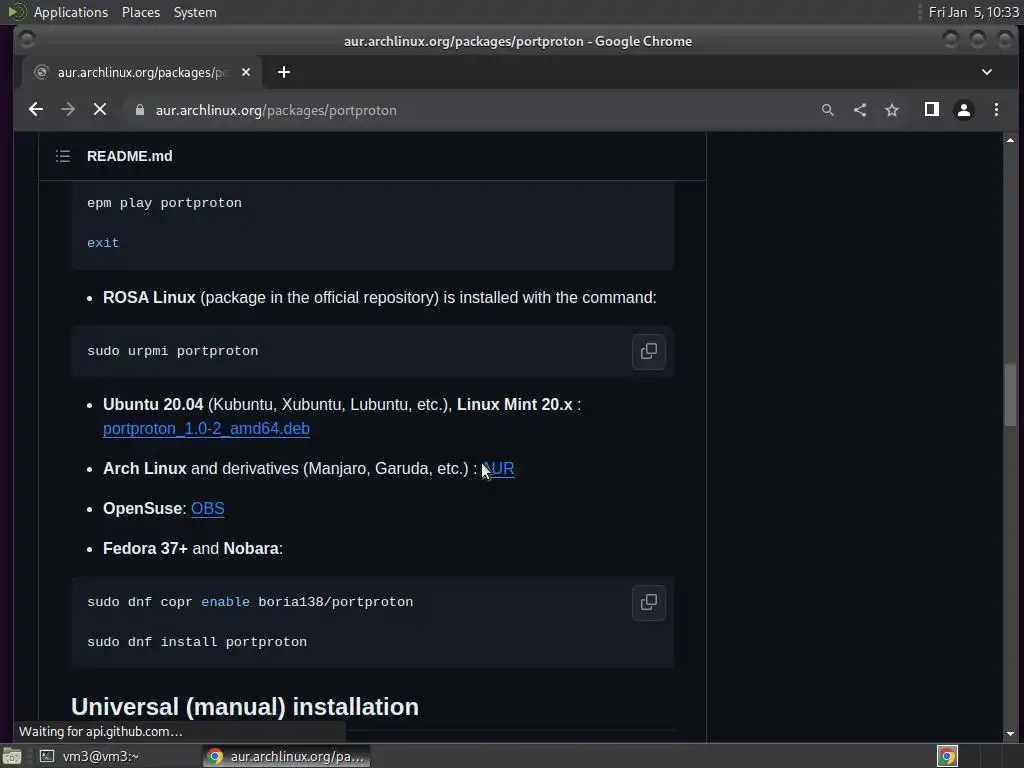Screen dimensions: 1024x768
Task: Stop loading the page
Action: [100, 110]
